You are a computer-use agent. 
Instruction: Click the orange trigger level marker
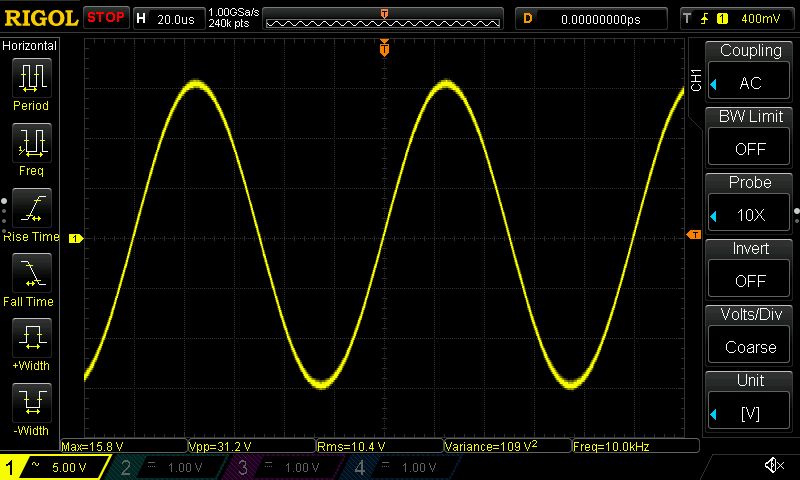pyautogui.click(x=694, y=234)
